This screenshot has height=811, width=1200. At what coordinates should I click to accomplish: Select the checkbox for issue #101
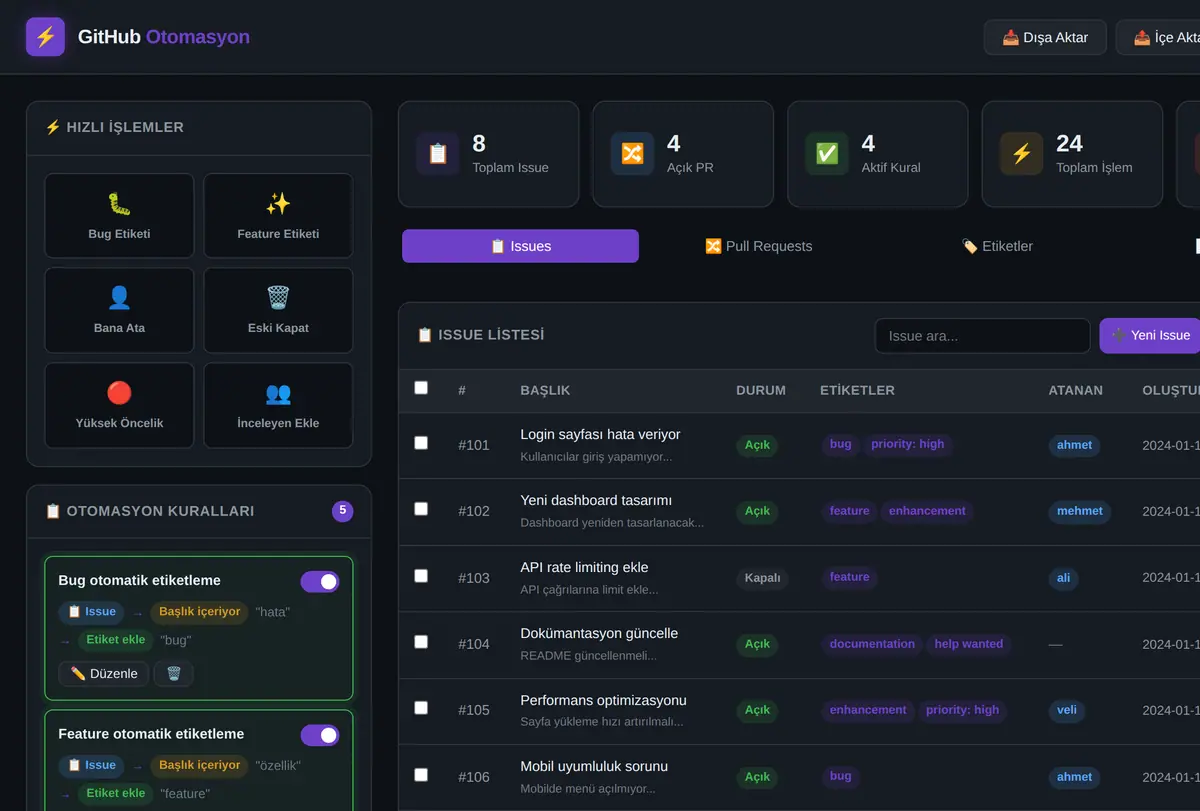pyautogui.click(x=421, y=442)
